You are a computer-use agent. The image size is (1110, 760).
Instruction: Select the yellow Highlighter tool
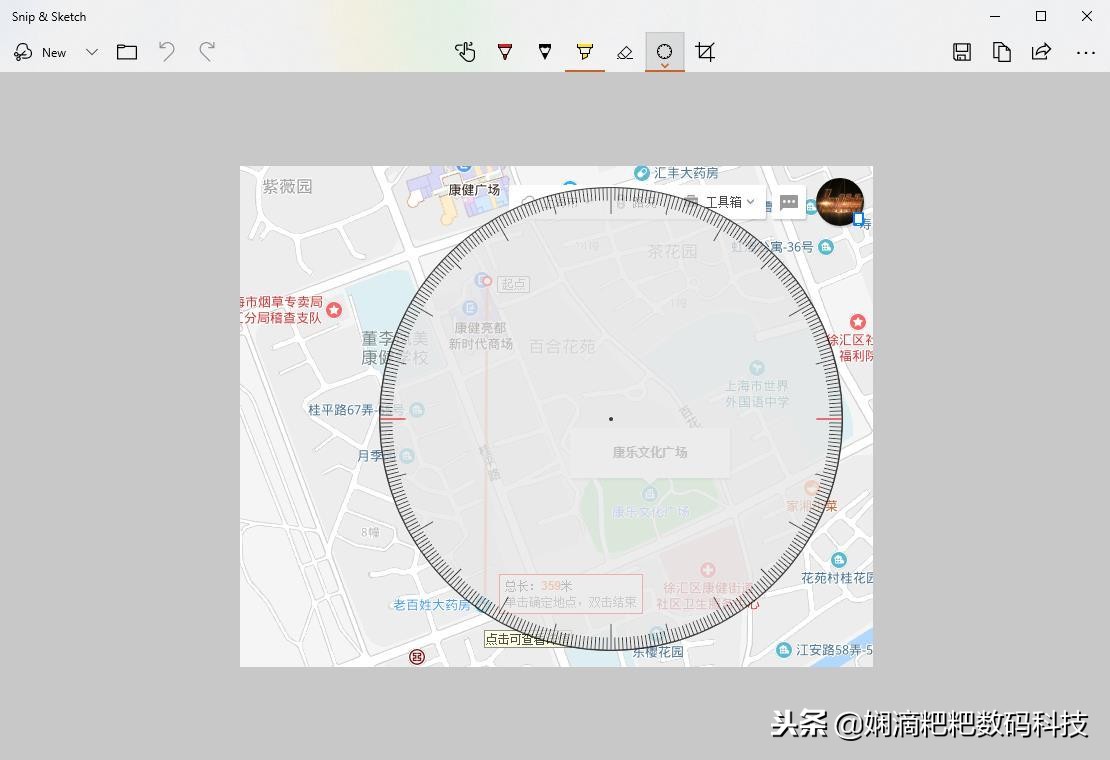585,52
